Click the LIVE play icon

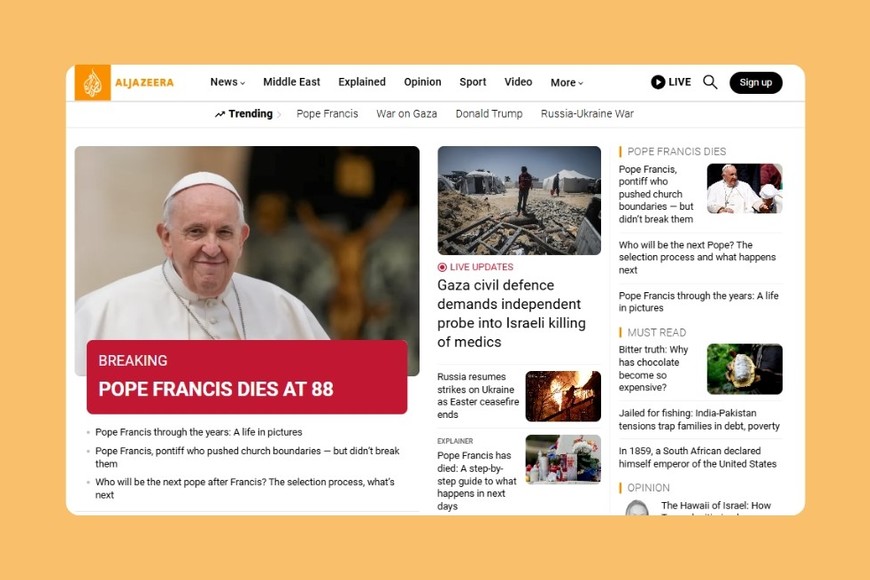[x=658, y=82]
